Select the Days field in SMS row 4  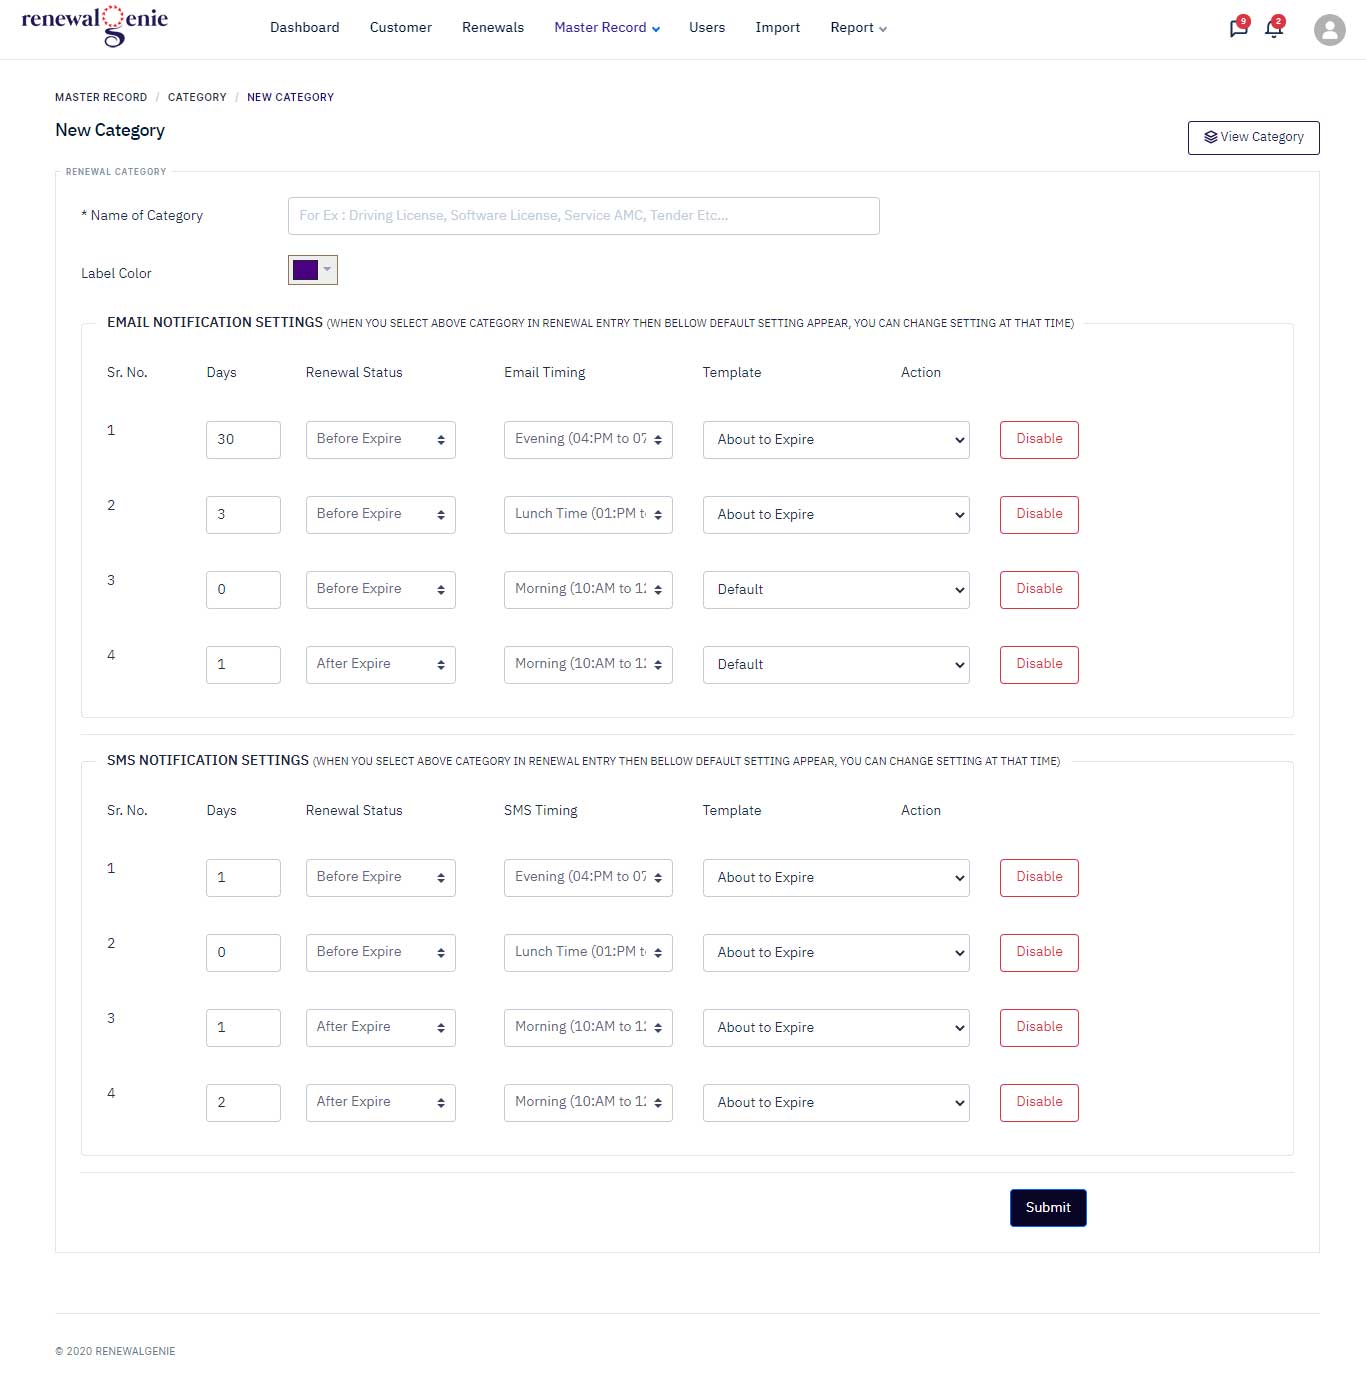click(243, 1103)
